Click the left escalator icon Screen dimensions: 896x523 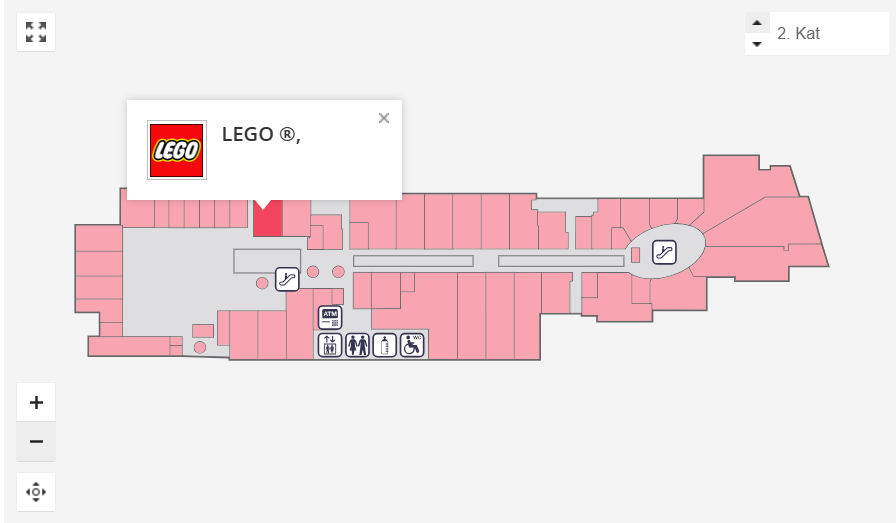tap(287, 279)
